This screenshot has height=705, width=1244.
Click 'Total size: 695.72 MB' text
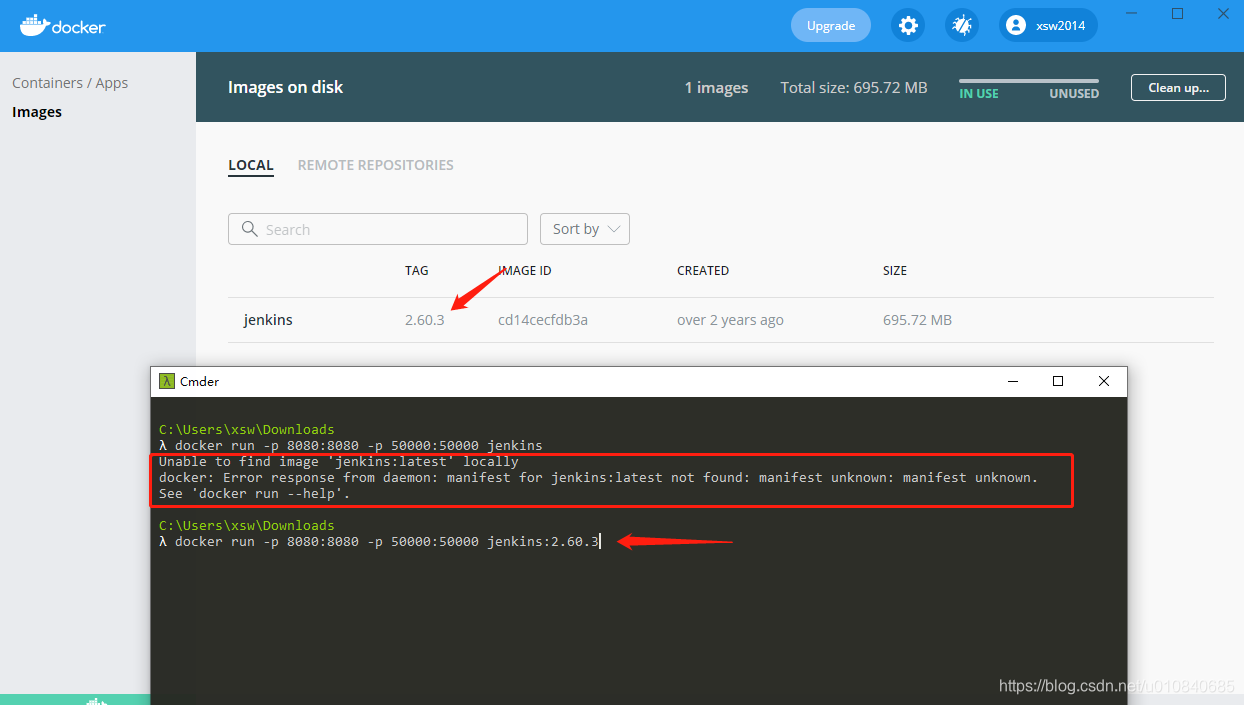point(854,88)
